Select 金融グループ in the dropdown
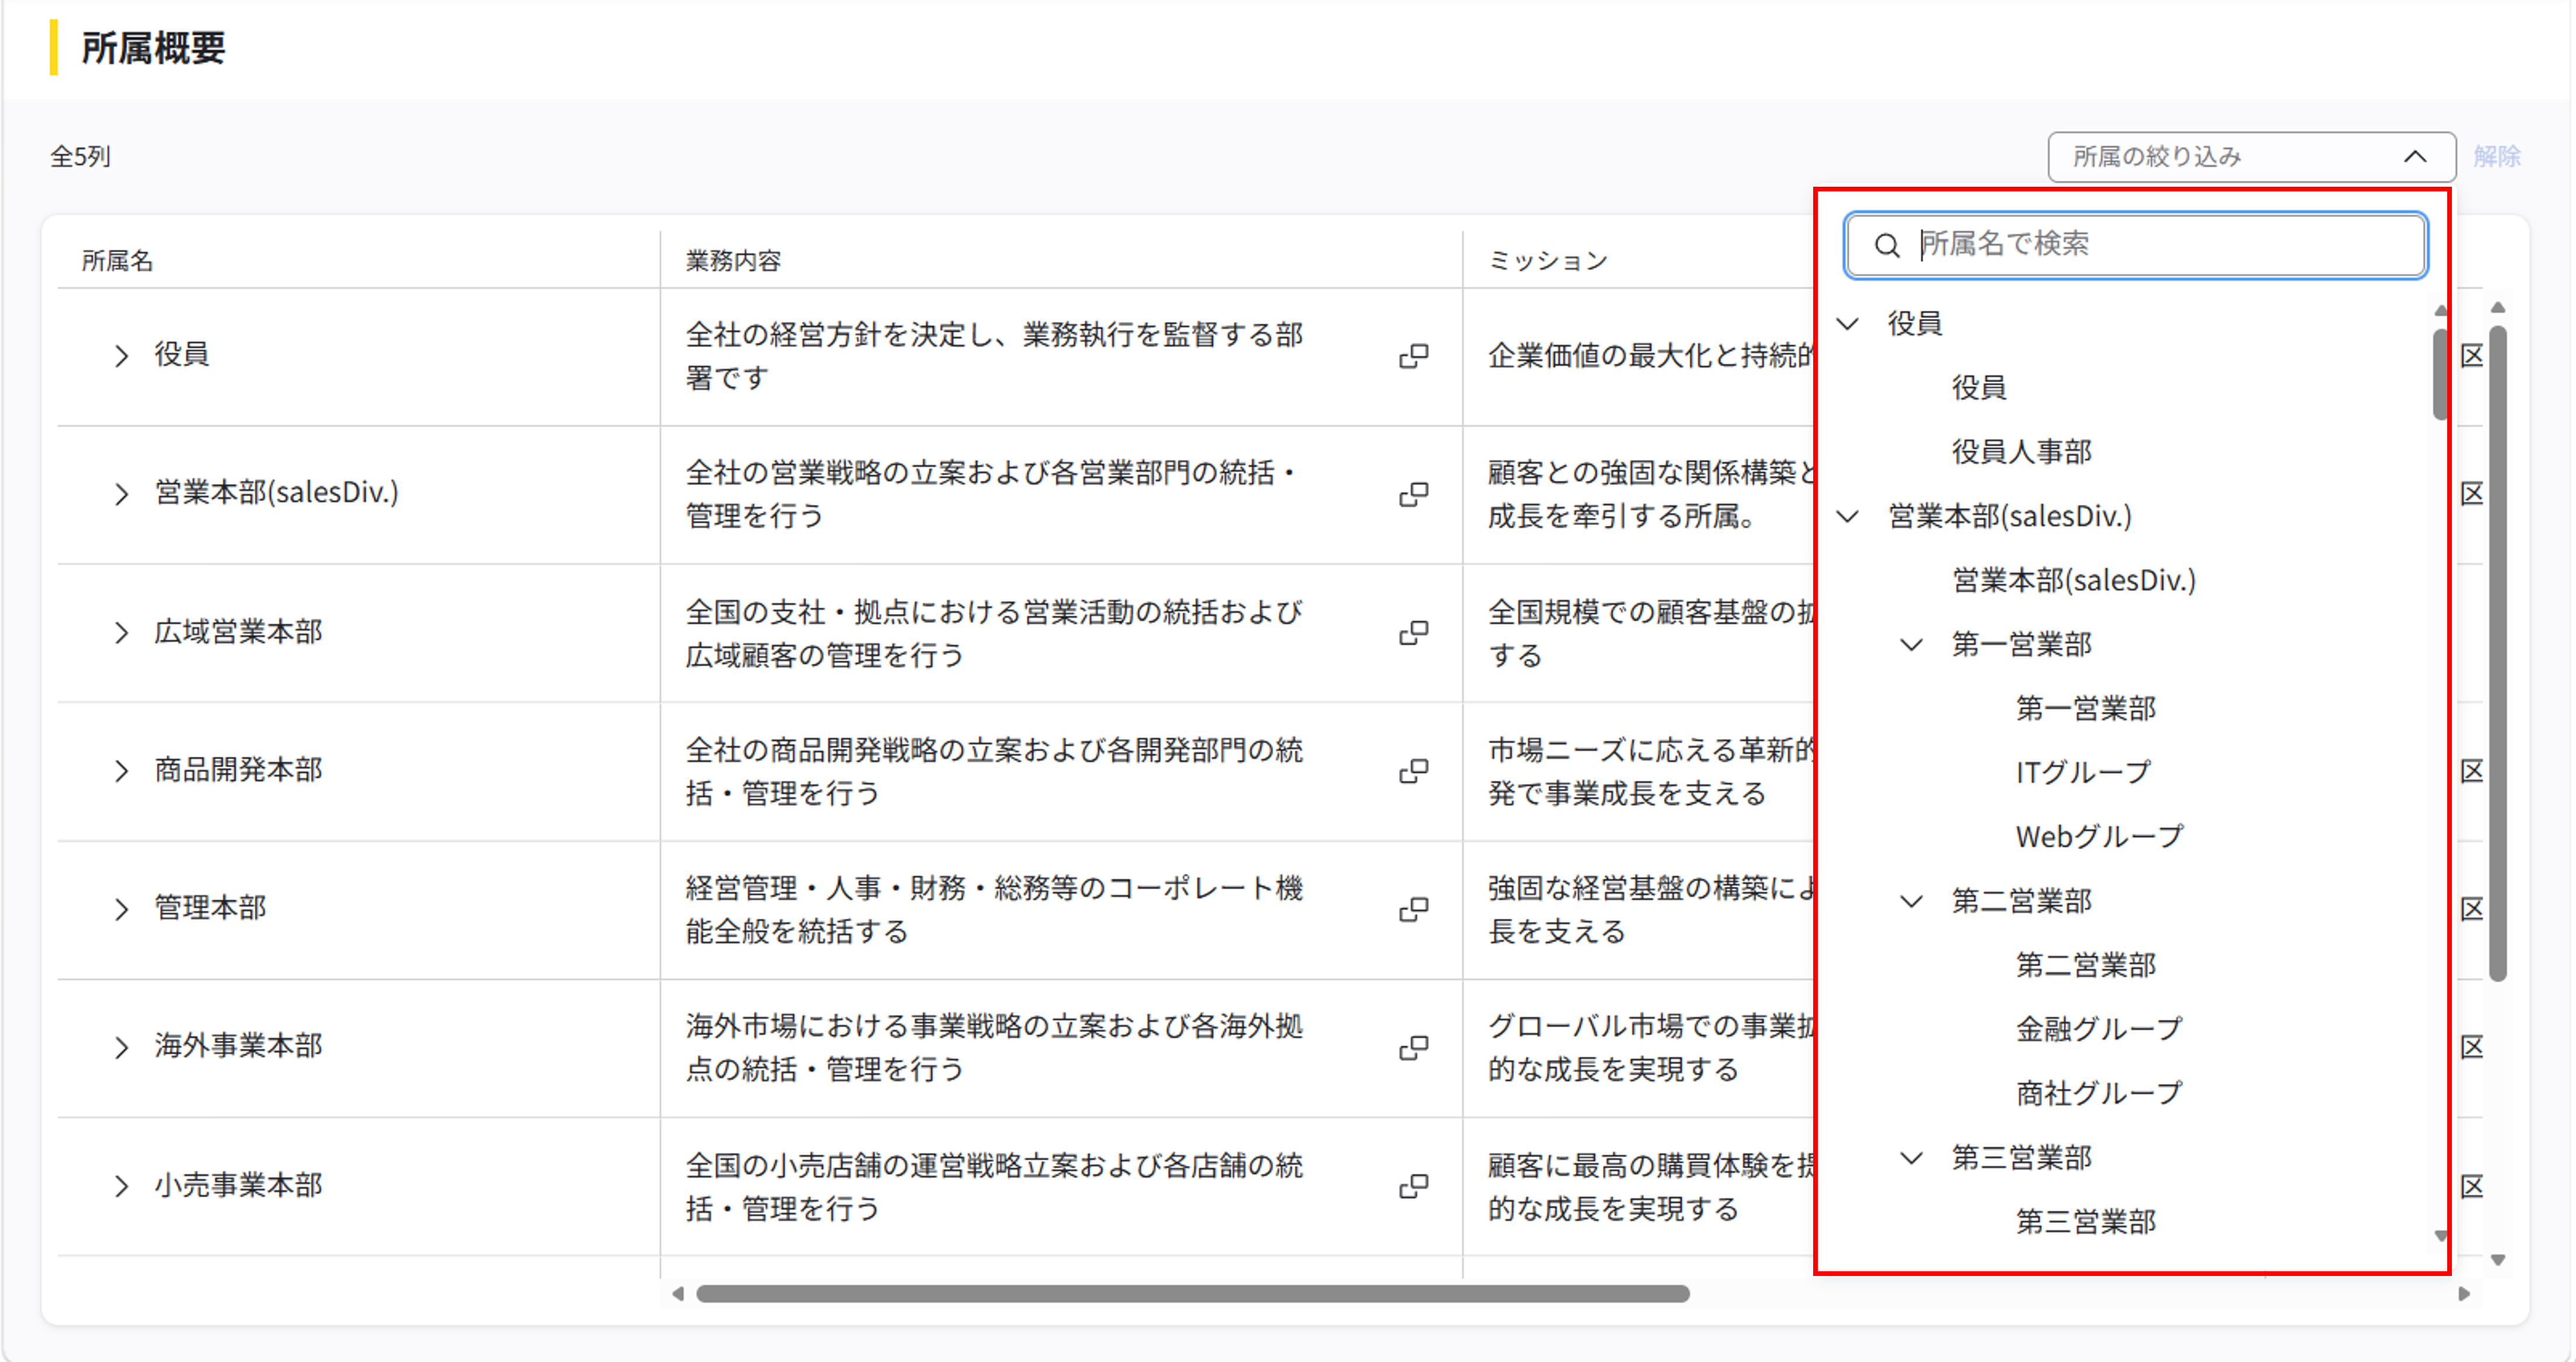The width and height of the screenshot is (2576, 1362). [x=2099, y=1030]
